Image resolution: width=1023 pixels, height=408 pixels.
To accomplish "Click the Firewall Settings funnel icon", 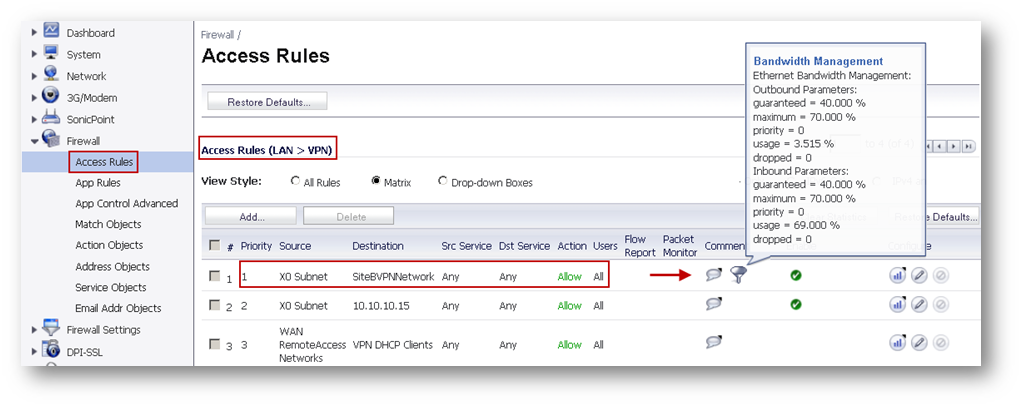I will 51,328.
